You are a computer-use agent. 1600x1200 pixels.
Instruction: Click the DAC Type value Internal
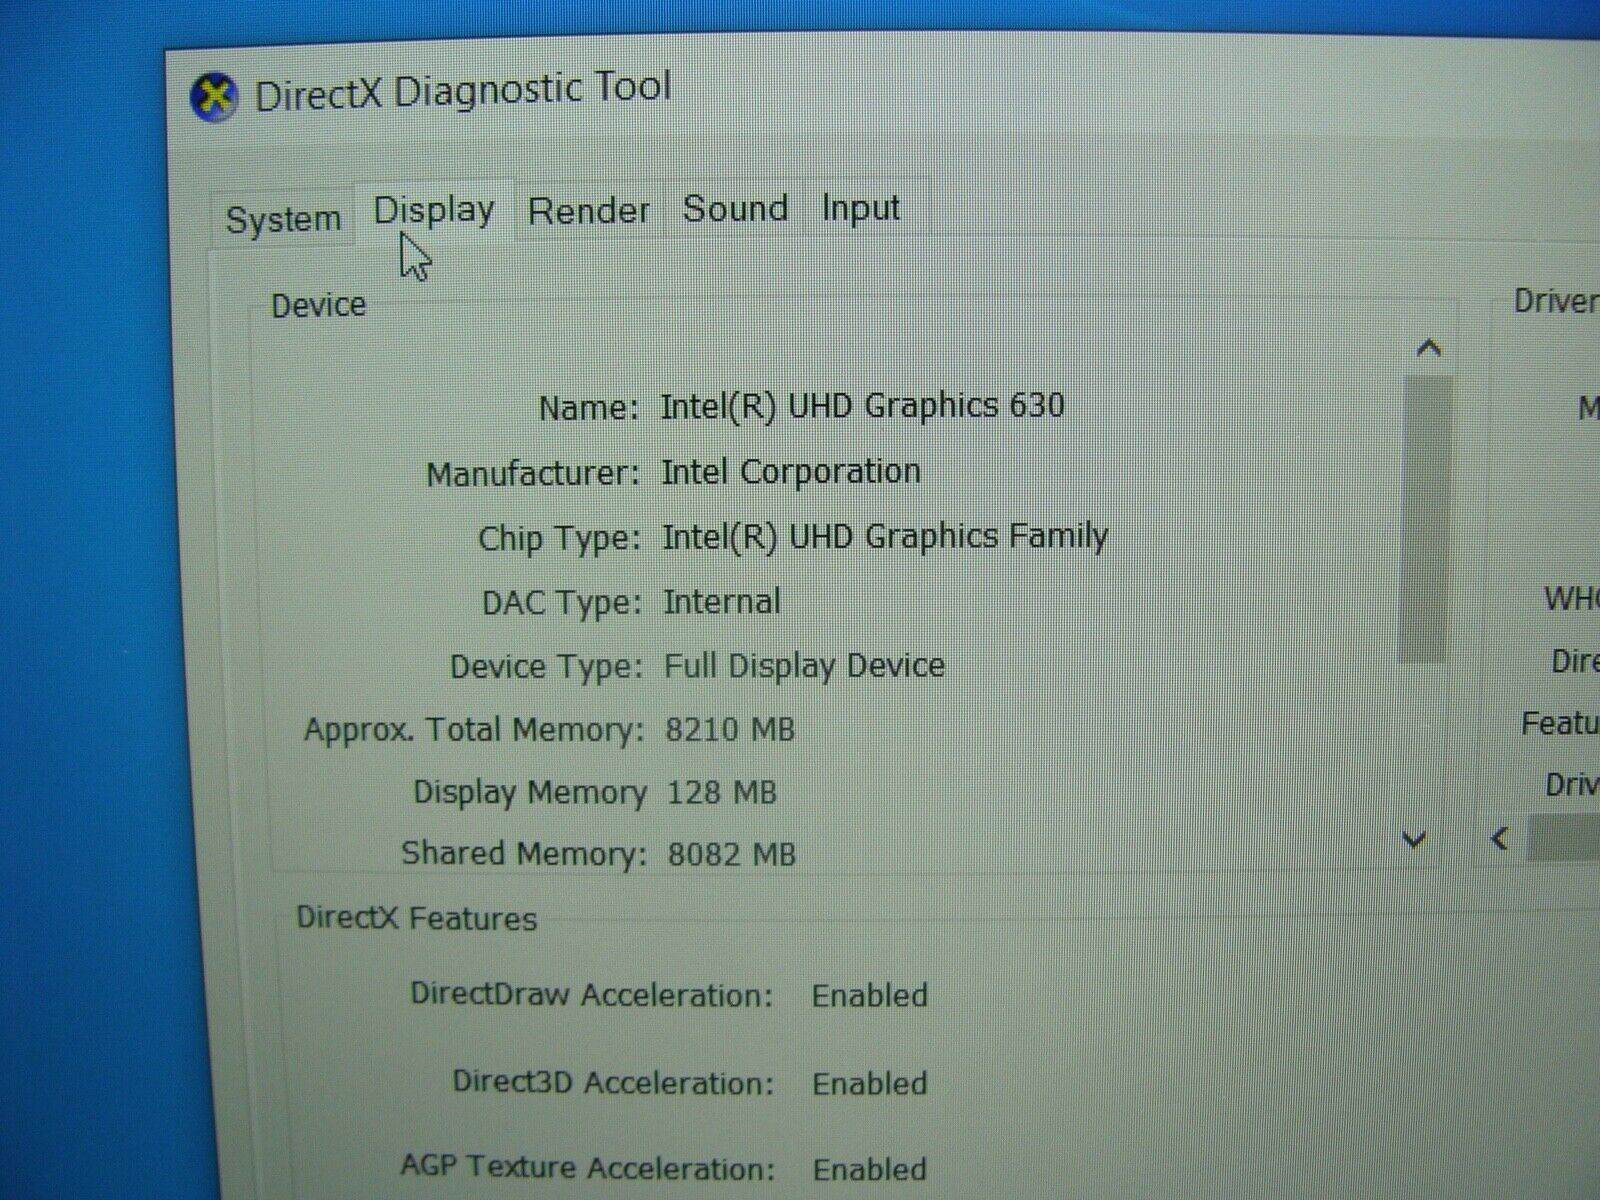(721, 602)
